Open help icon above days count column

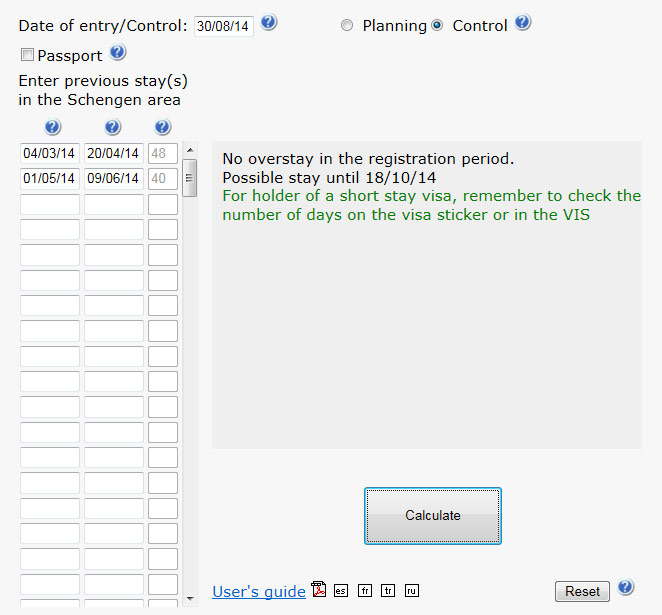pos(163,127)
